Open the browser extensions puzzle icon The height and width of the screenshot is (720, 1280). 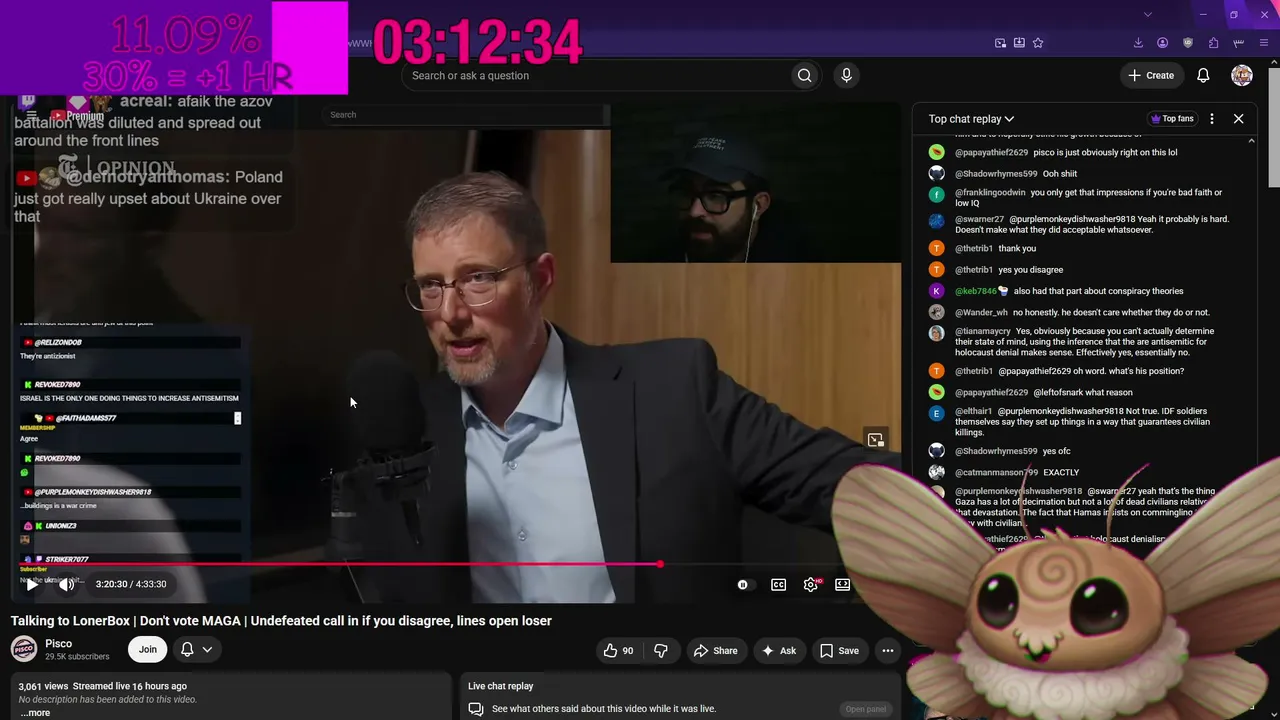[1213, 43]
